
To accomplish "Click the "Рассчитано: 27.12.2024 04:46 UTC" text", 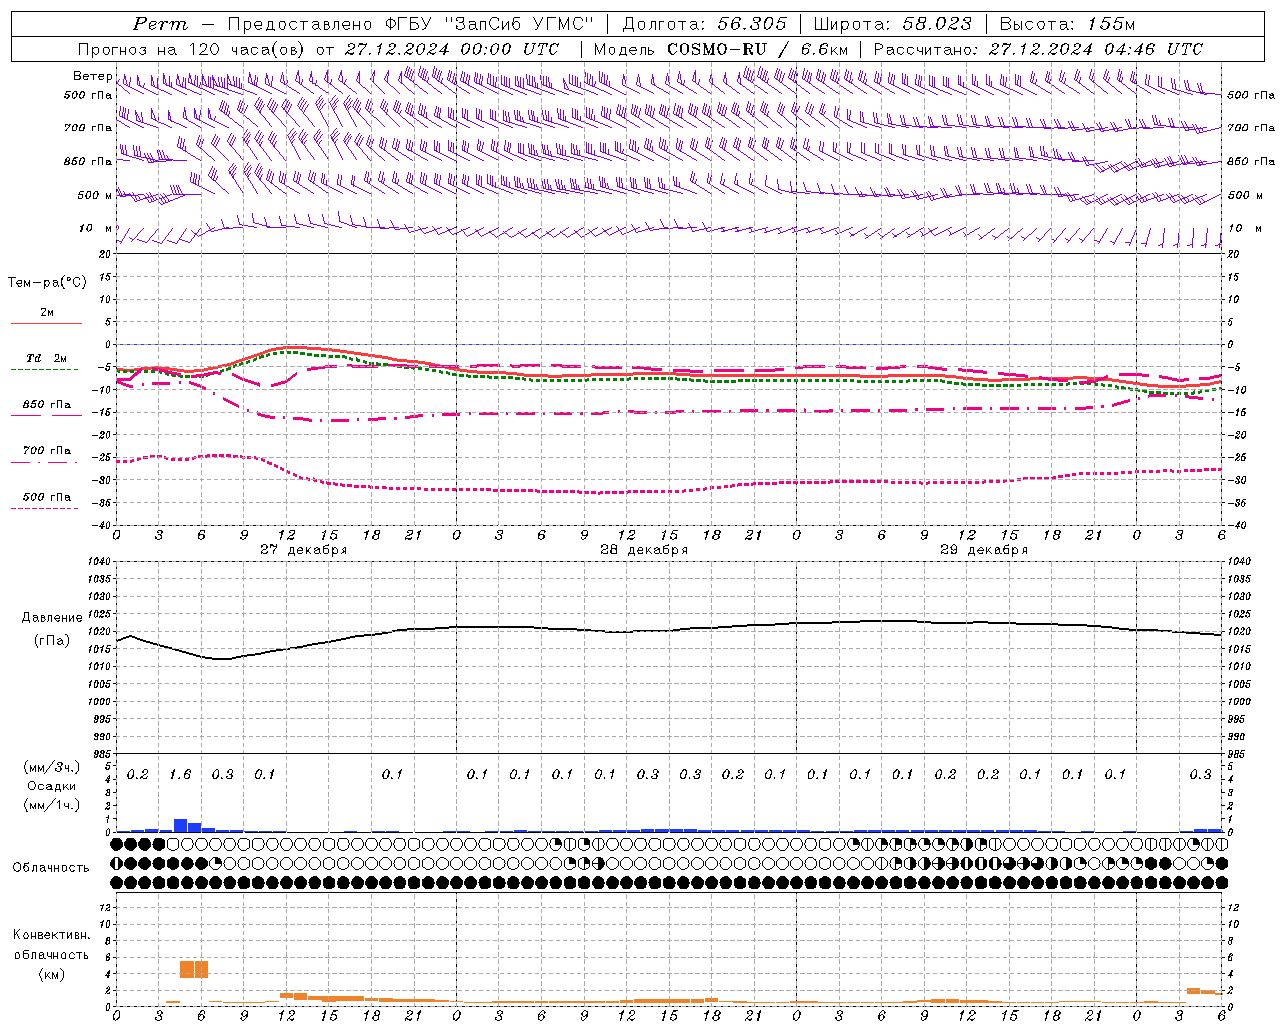I will point(1038,49).
